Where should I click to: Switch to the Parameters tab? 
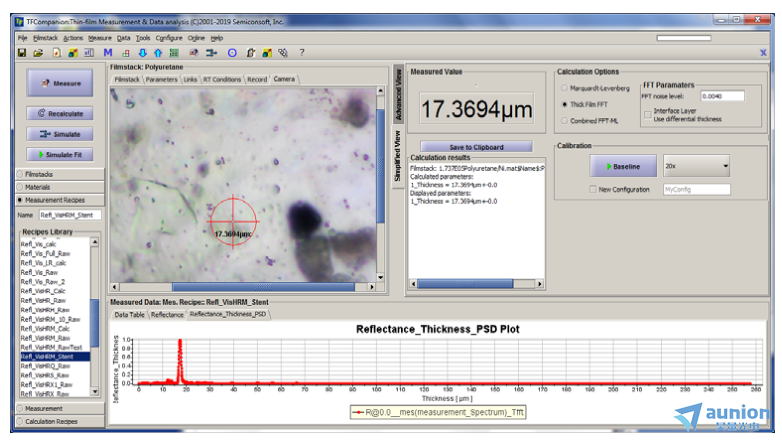coord(162,79)
